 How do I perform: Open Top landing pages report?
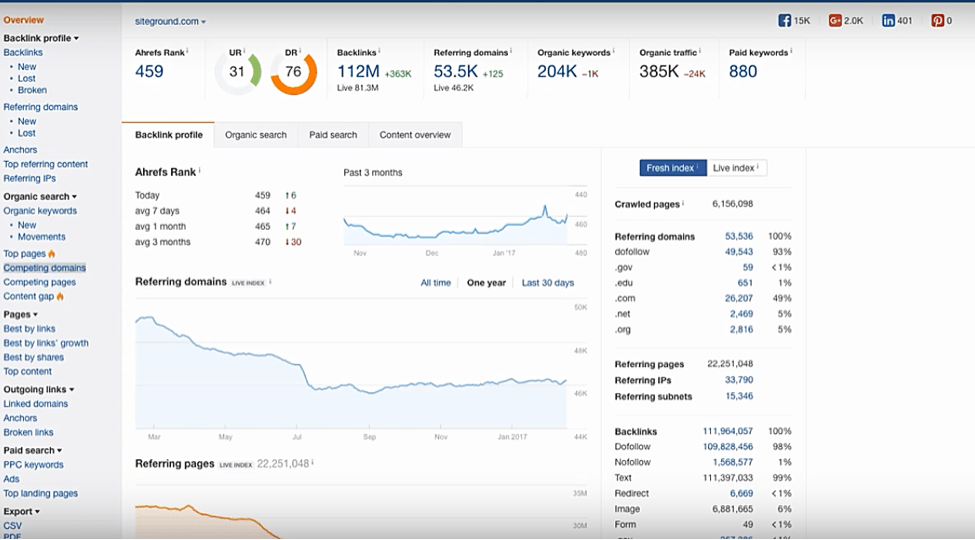40,493
